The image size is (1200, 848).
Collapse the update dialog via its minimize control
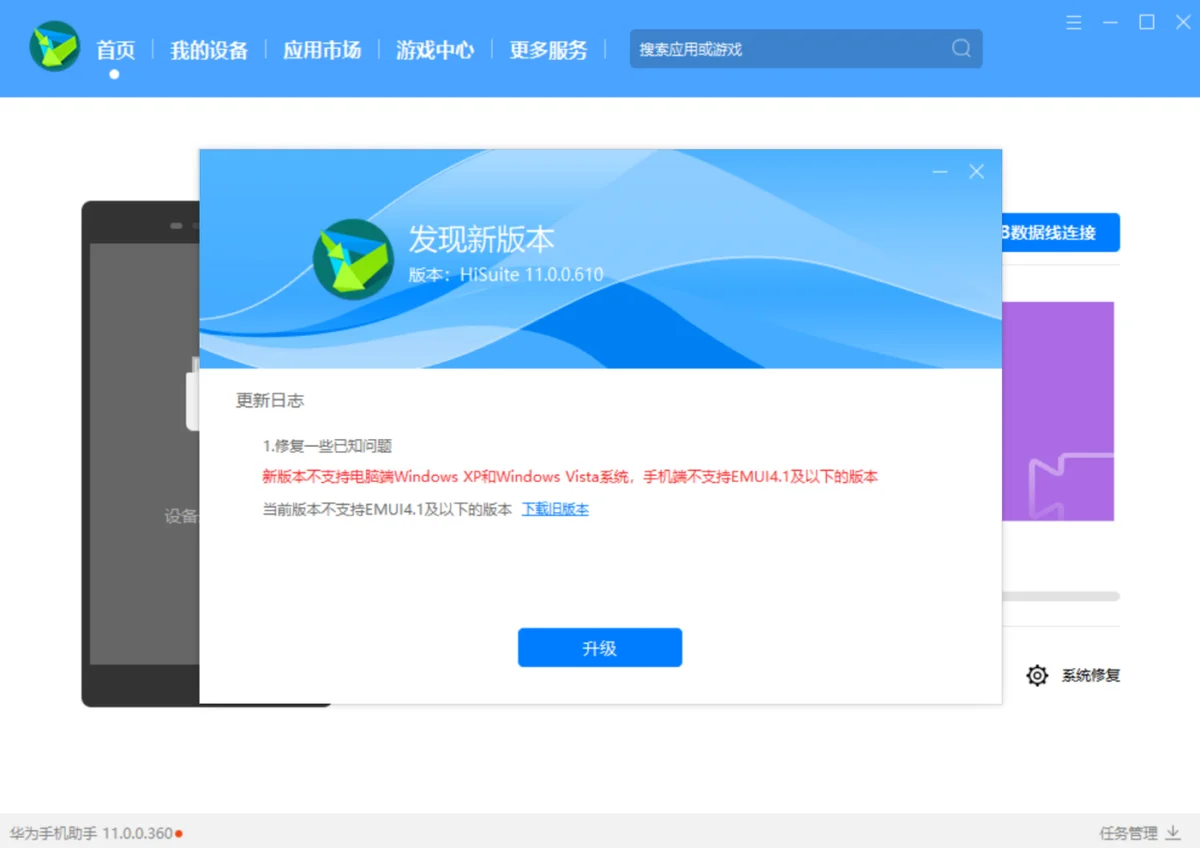pyautogui.click(x=939, y=171)
